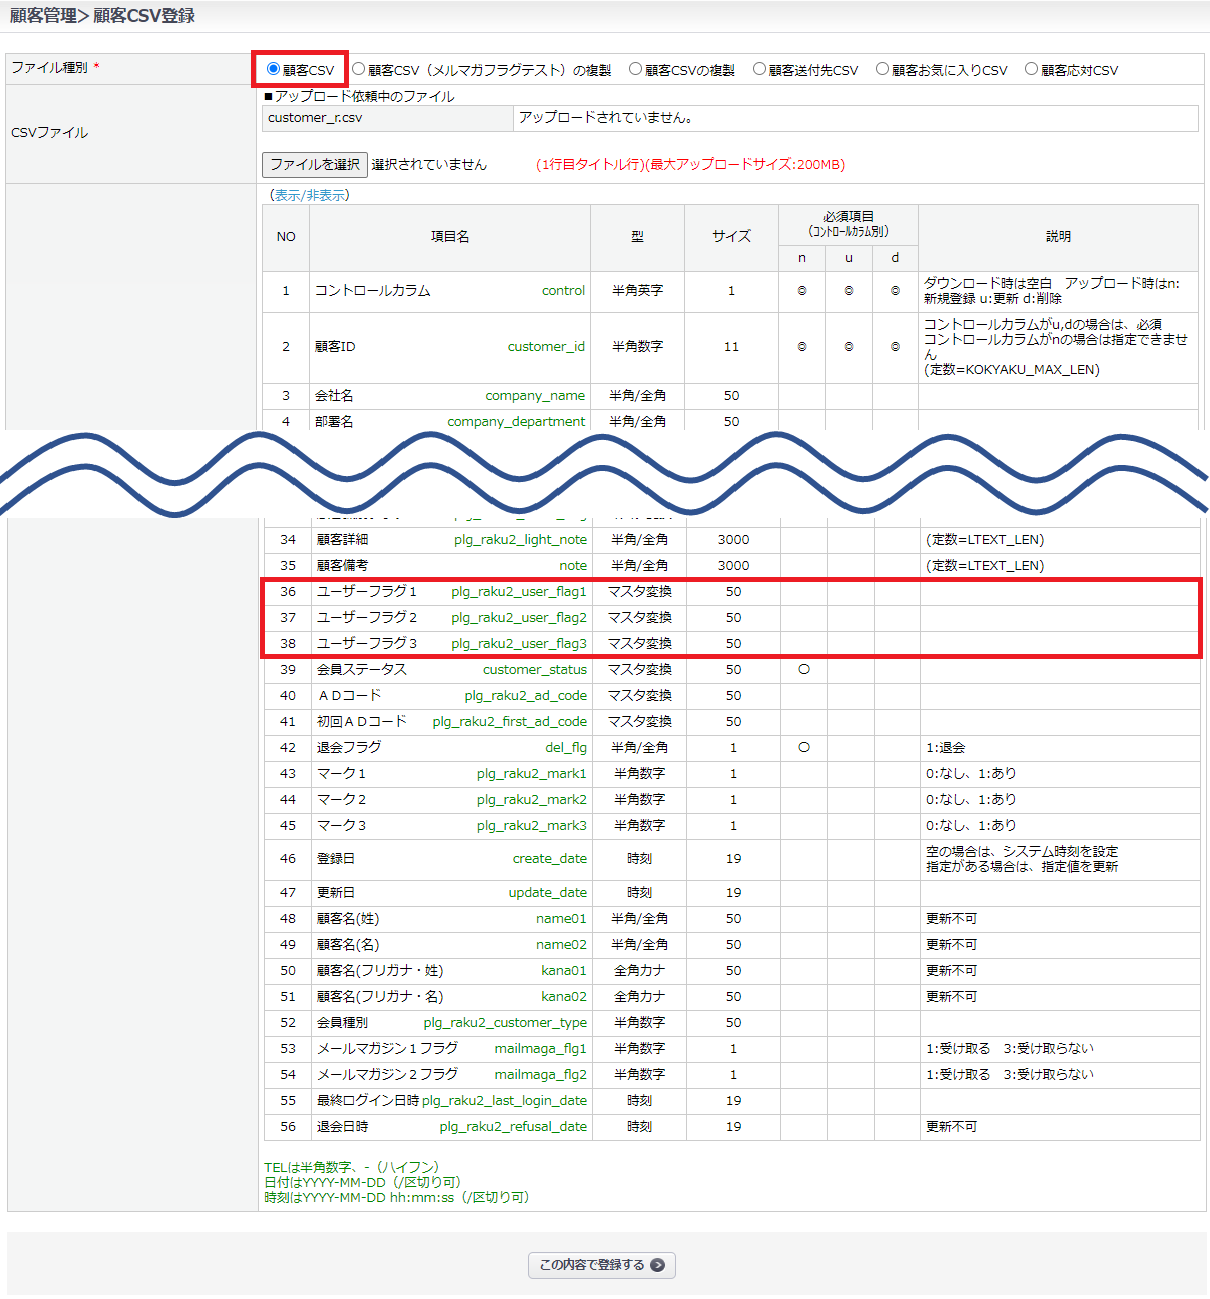Image resolution: width=1210 pixels, height=1299 pixels.
Task: Select the 顧客送付先CSV radio option
Action: point(759,69)
